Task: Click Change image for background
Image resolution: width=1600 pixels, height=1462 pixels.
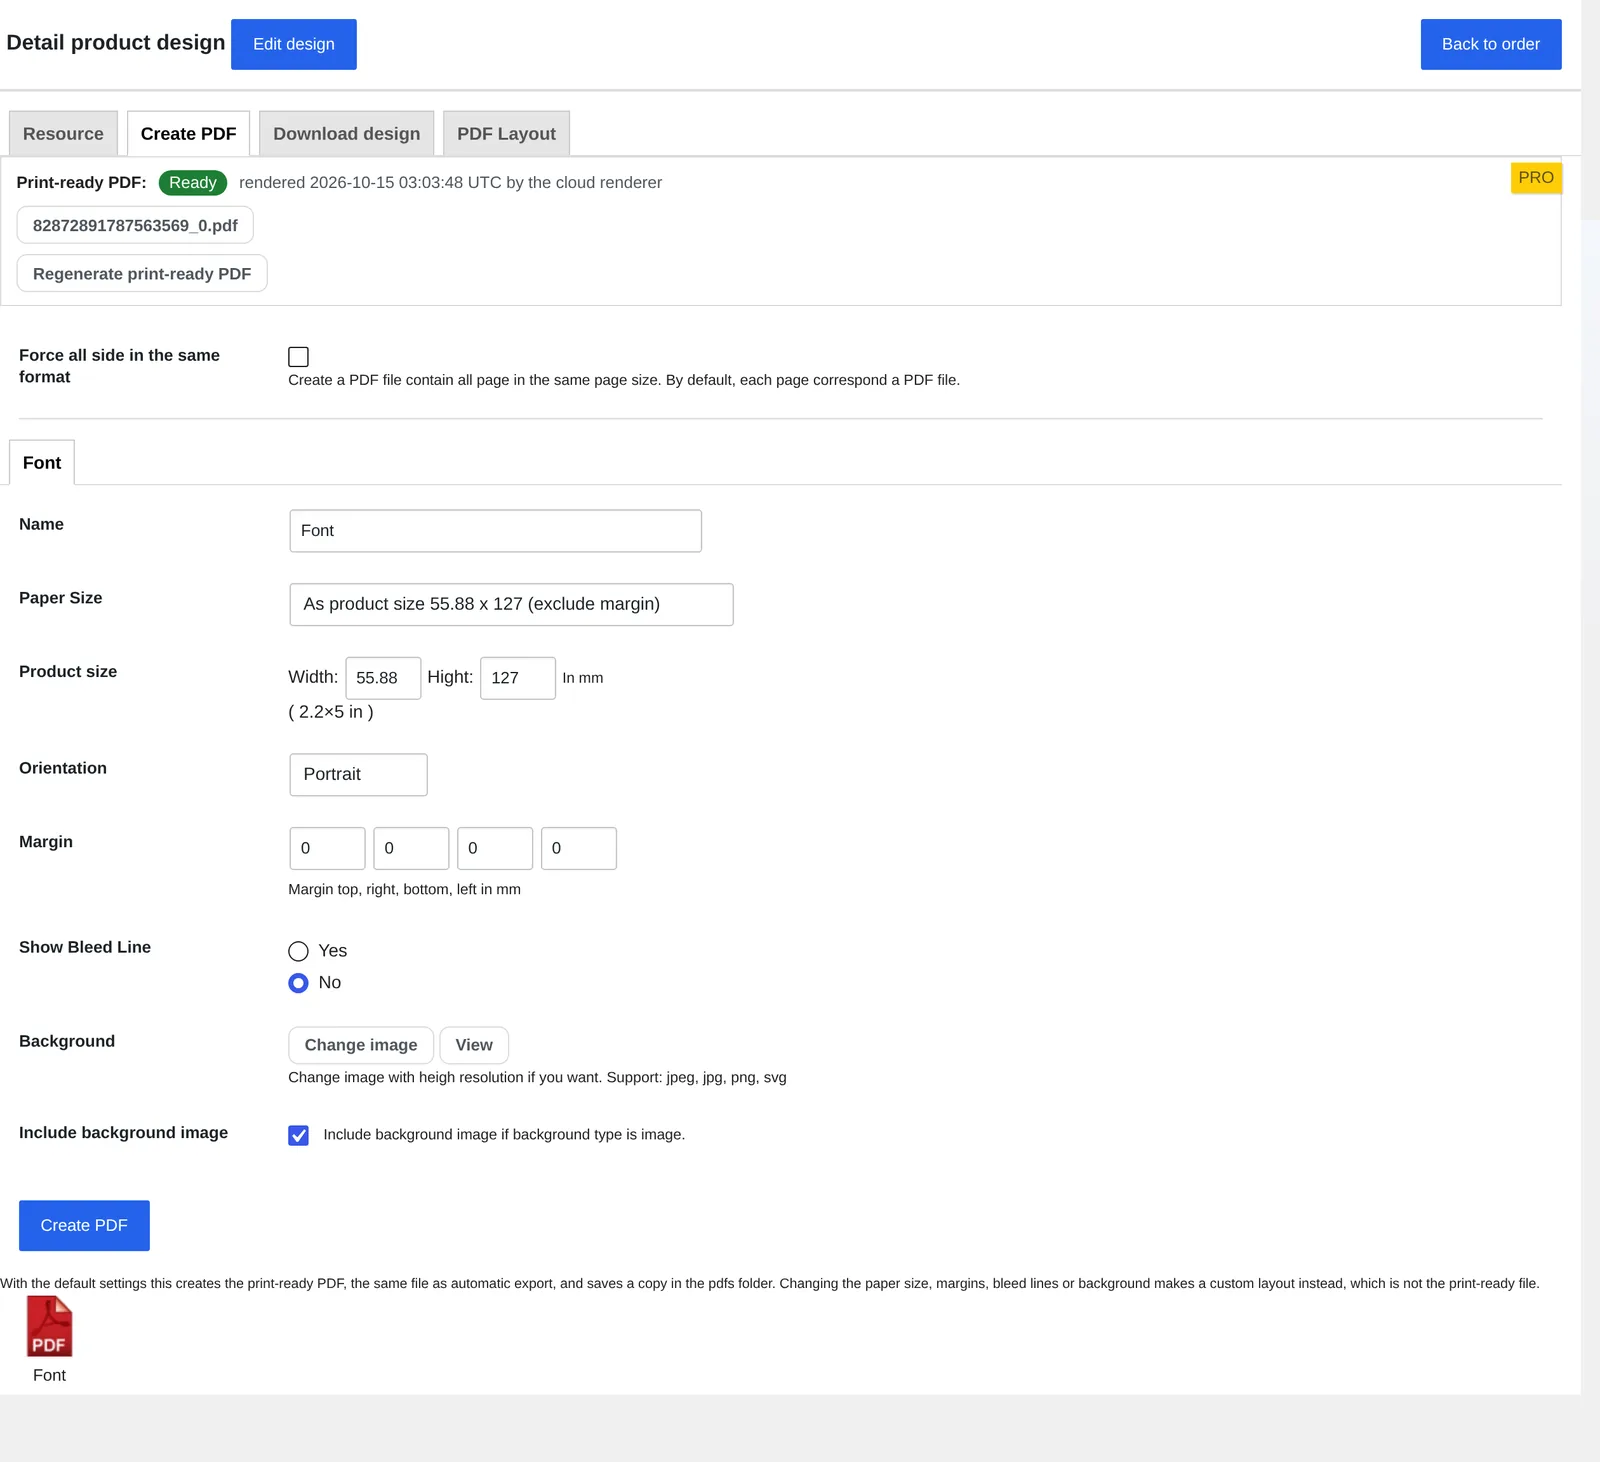Action: click(x=361, y=1045)
